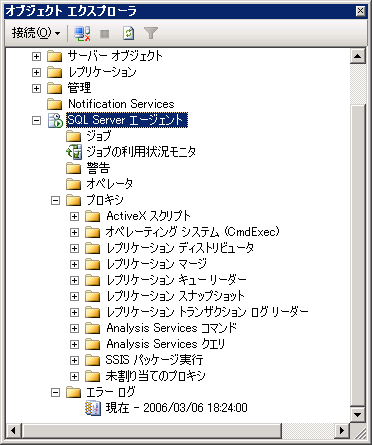Click the vertical scrollbar down arrow

358,415
